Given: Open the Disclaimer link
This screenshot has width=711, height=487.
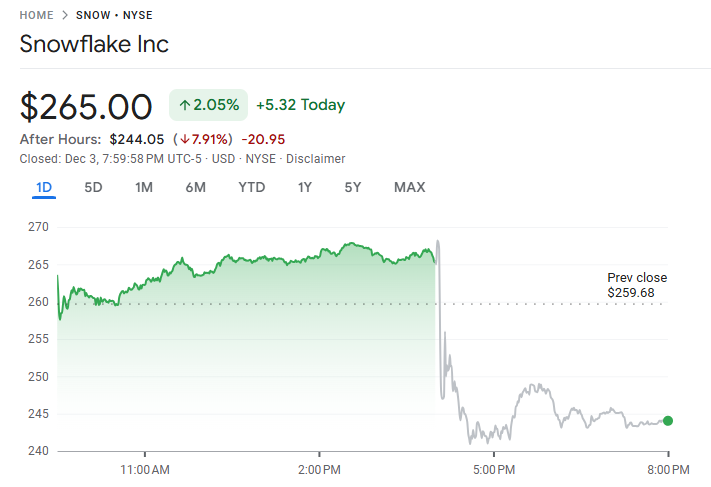Looking at the screenshot, I should click(x=319, y=158).
